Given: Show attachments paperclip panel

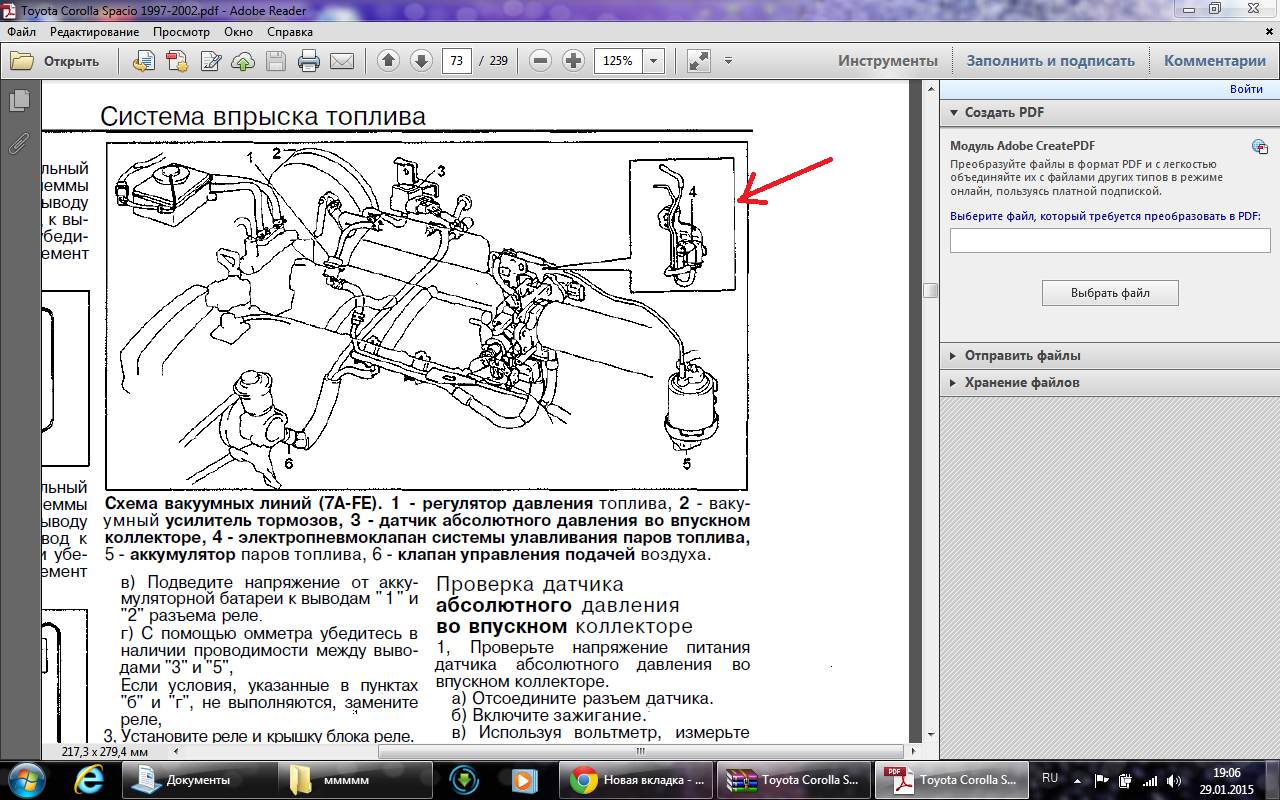Looking at the screenshot, I should [19, 143].
